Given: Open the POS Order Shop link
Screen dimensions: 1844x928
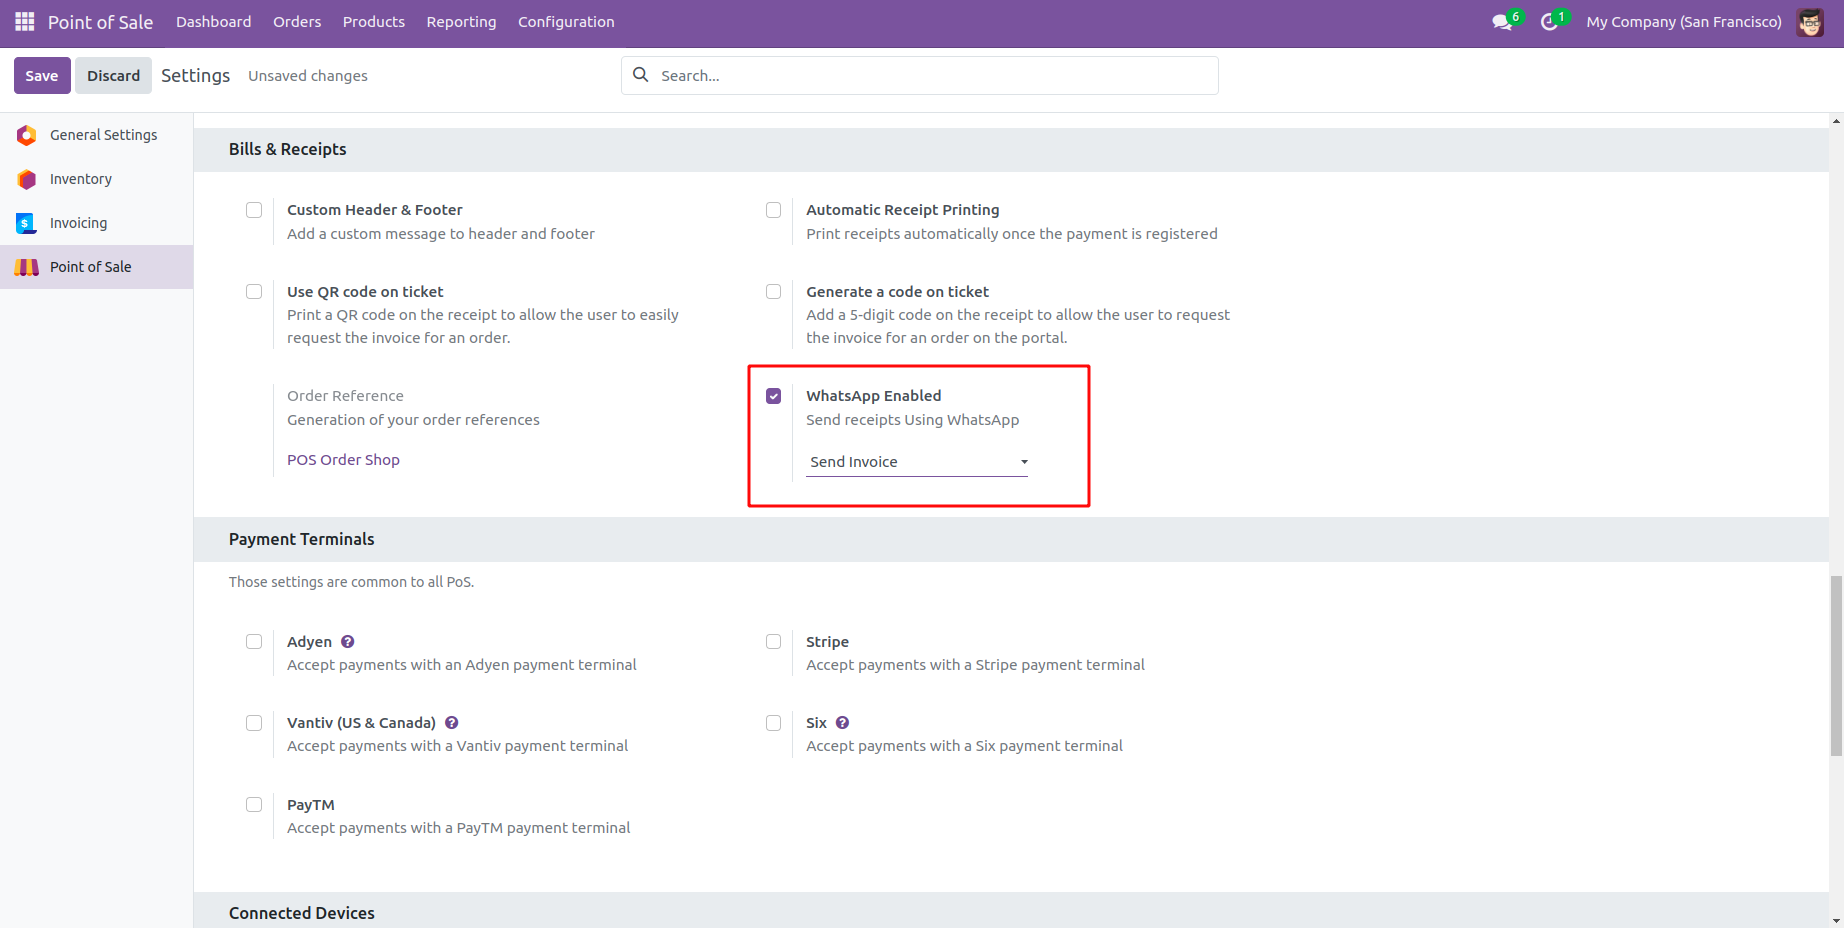Looking at the screenshot, I should 343,460.
